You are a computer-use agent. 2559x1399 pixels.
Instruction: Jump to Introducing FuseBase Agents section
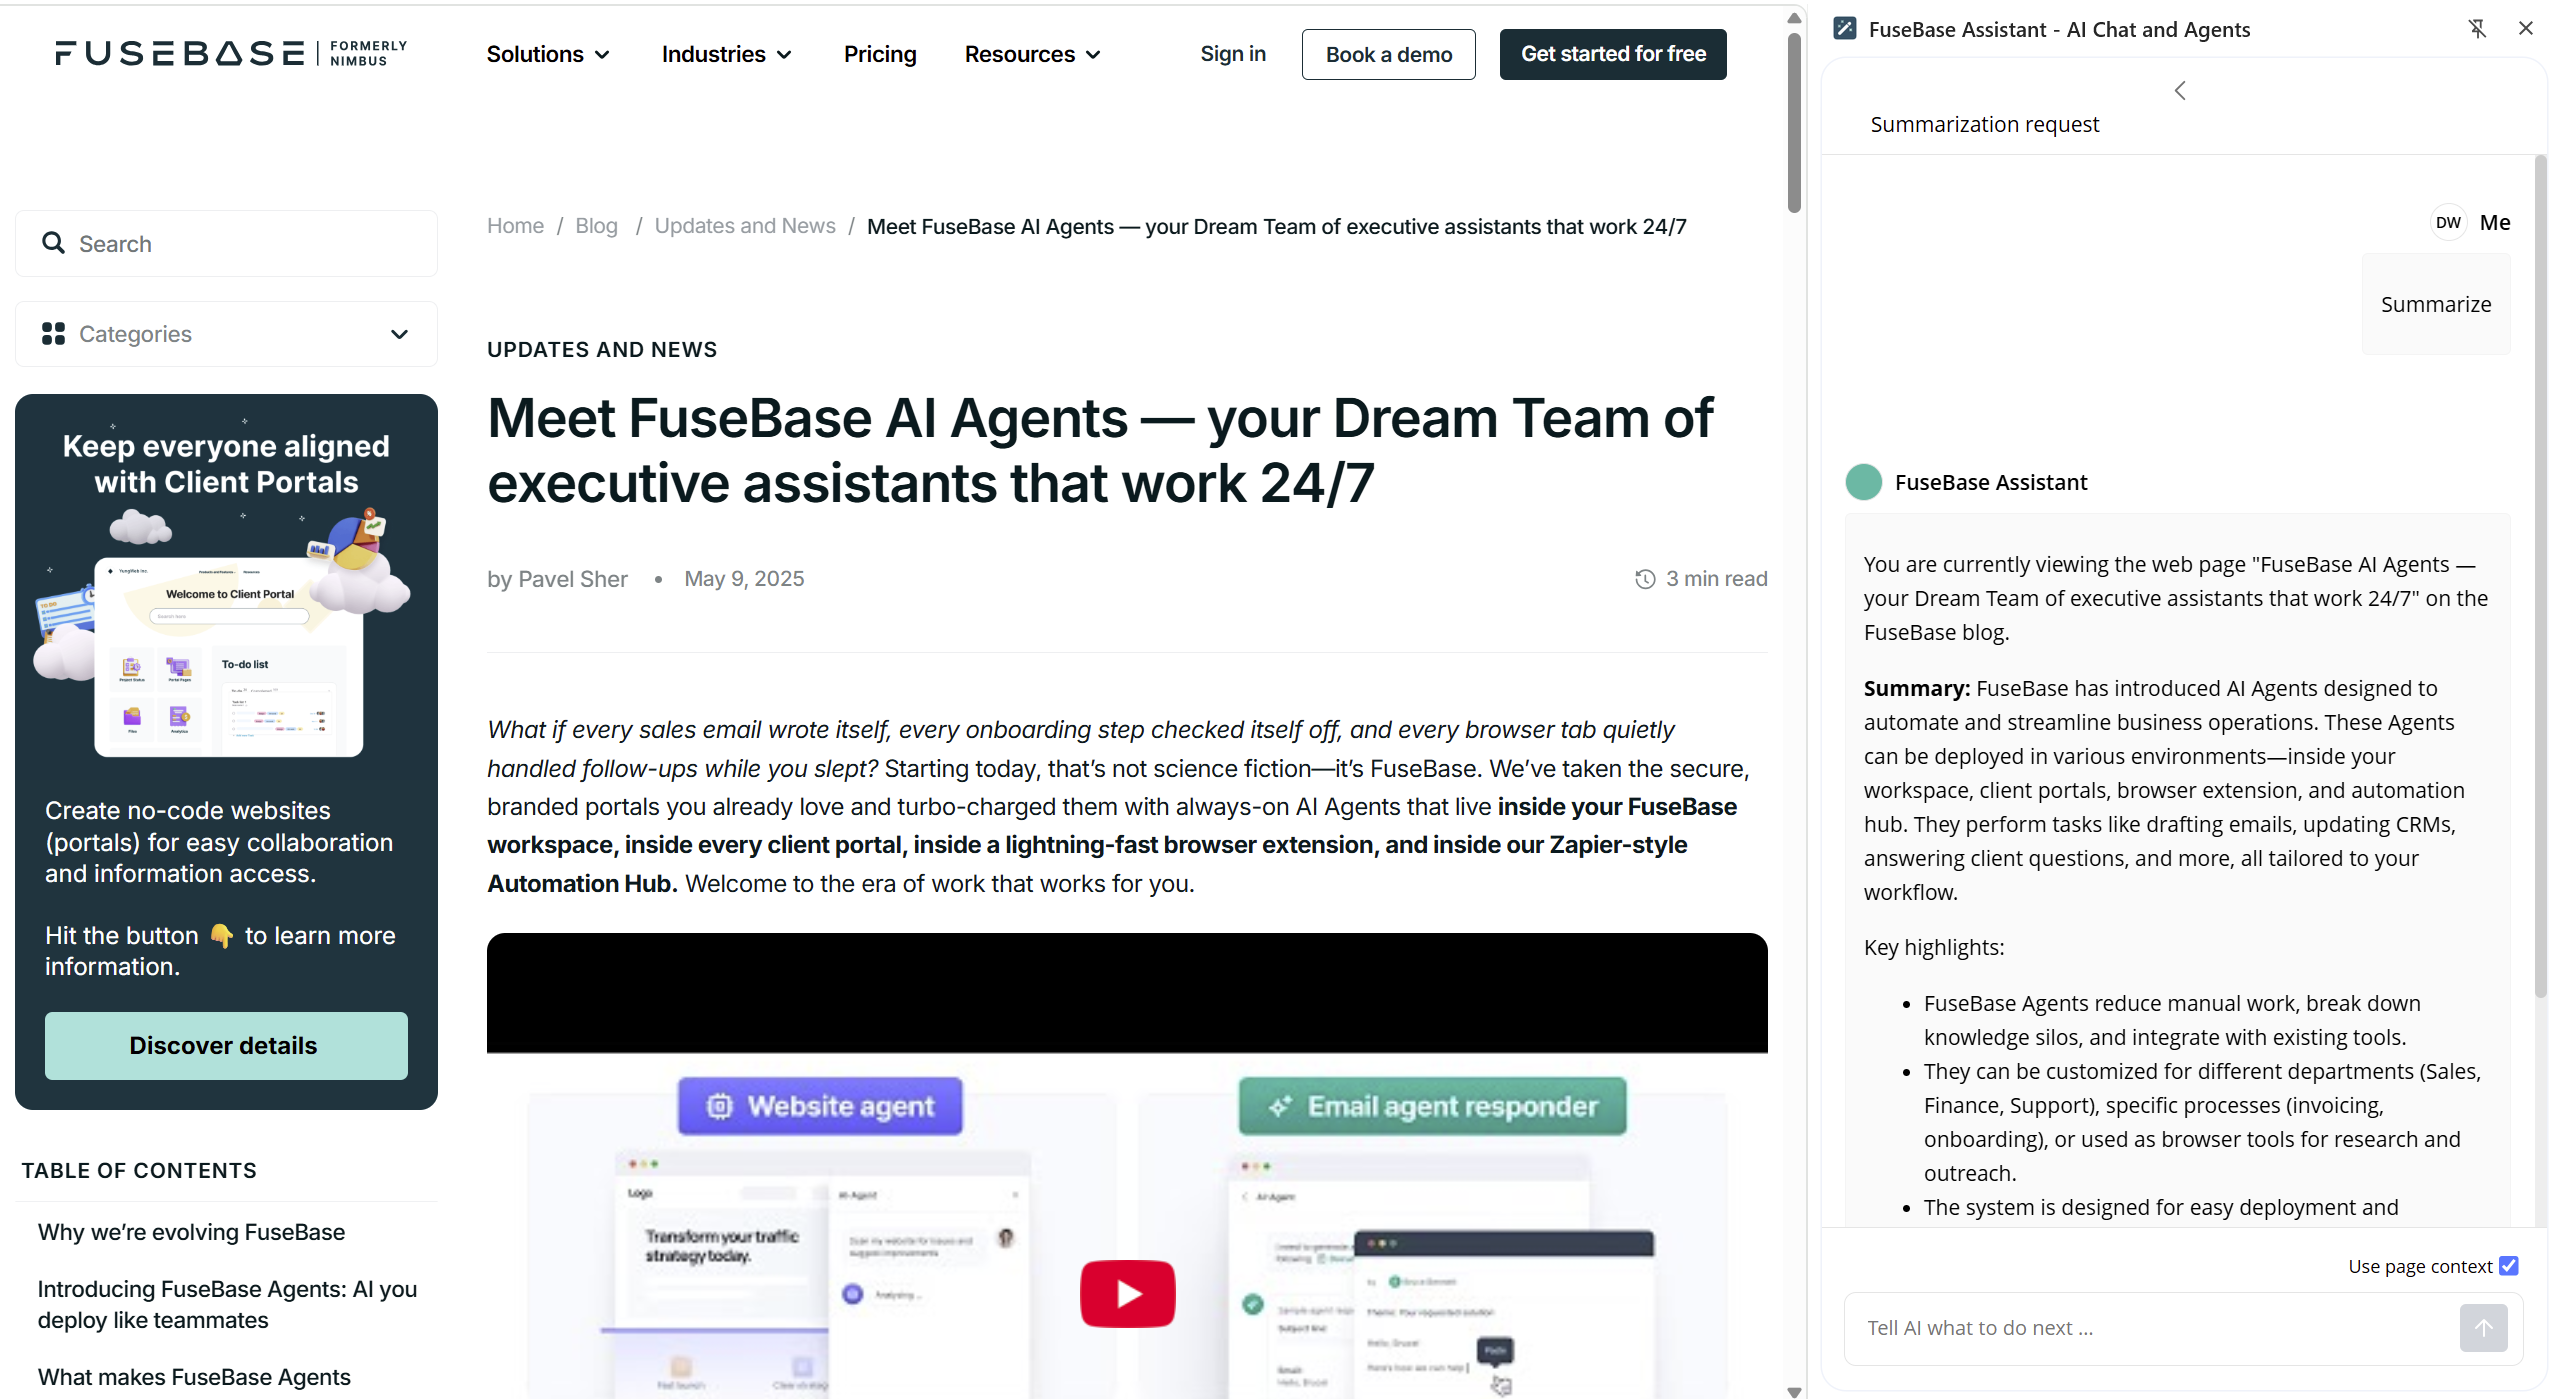coord(227,1304)
